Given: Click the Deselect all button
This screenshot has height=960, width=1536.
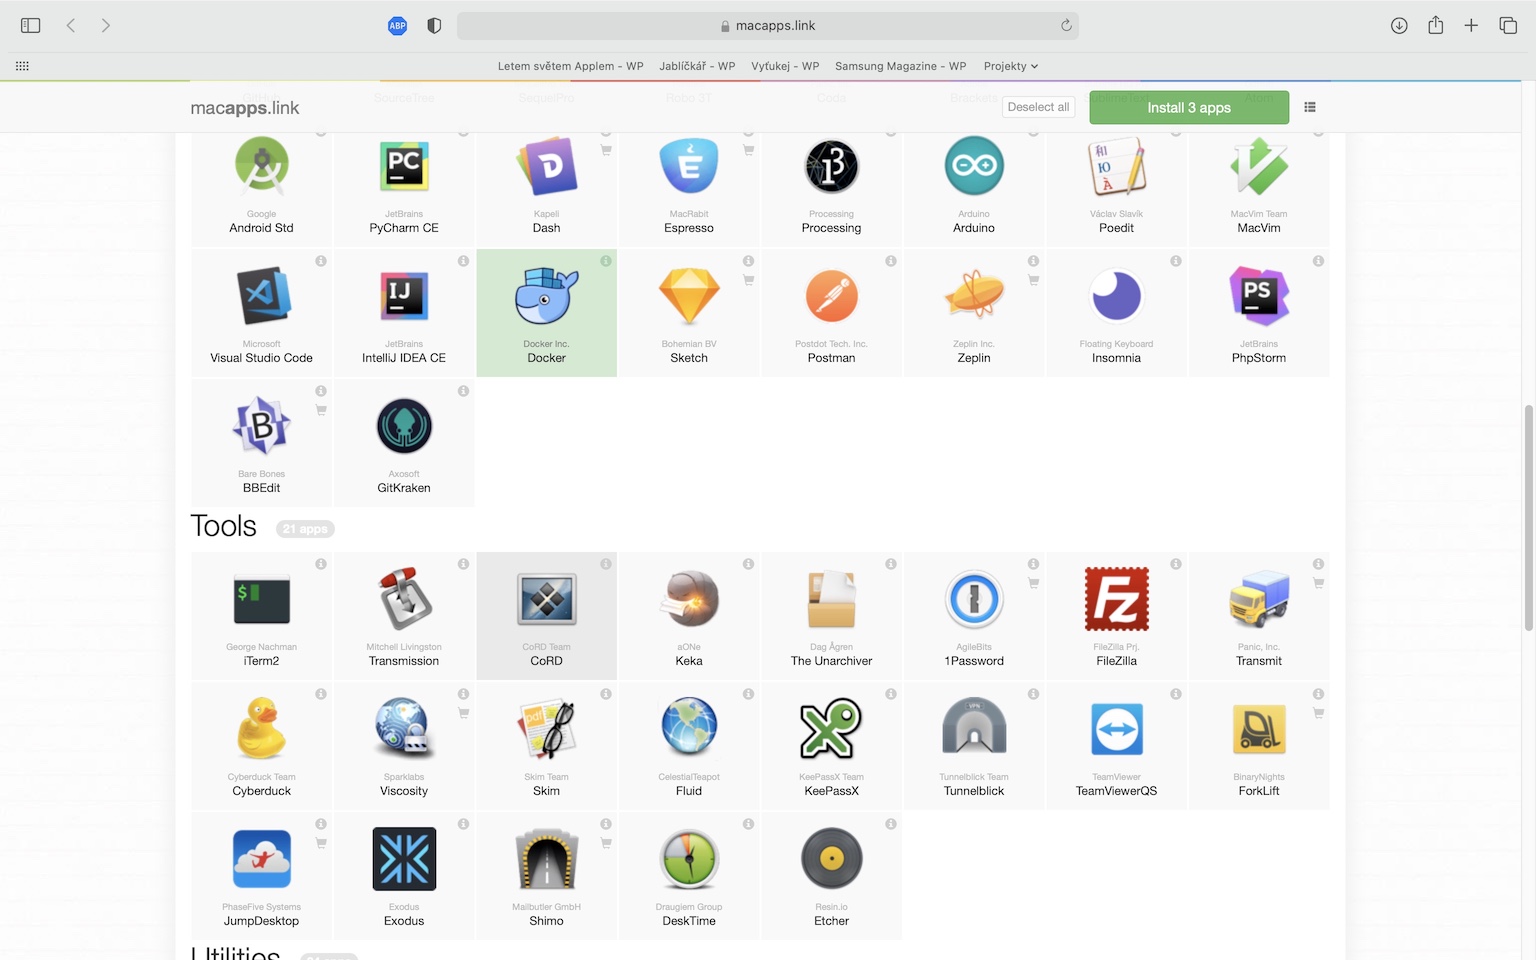Looking at the screenshot, I should [x=1038, y=107].
